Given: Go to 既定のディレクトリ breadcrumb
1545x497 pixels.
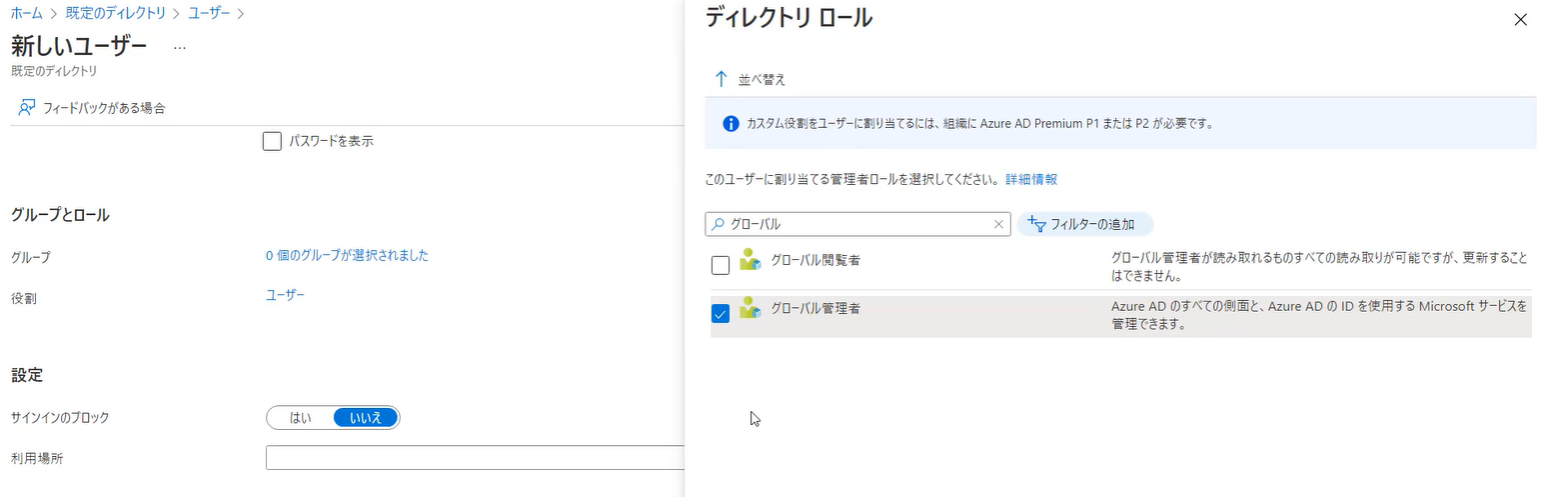Looking at the screenshot, I should pos(115,13).
